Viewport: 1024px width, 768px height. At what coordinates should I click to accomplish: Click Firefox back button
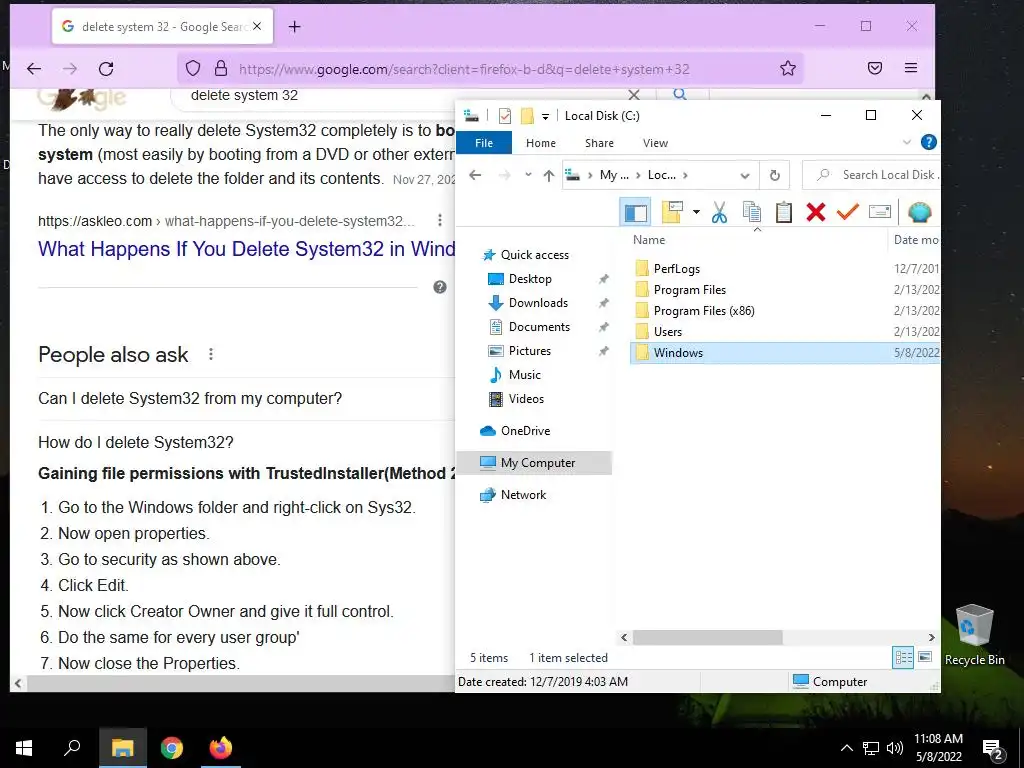[x=34, y=69]
